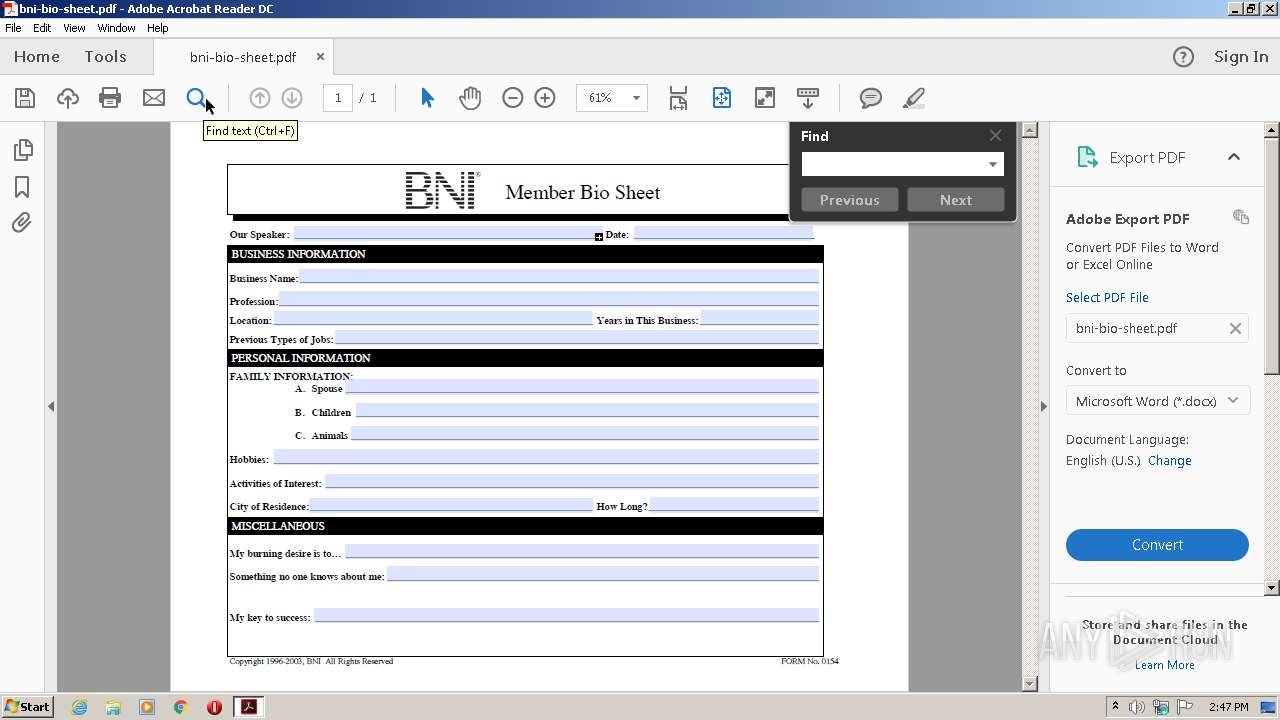Open the Find search history dropdown

[993, 165]
